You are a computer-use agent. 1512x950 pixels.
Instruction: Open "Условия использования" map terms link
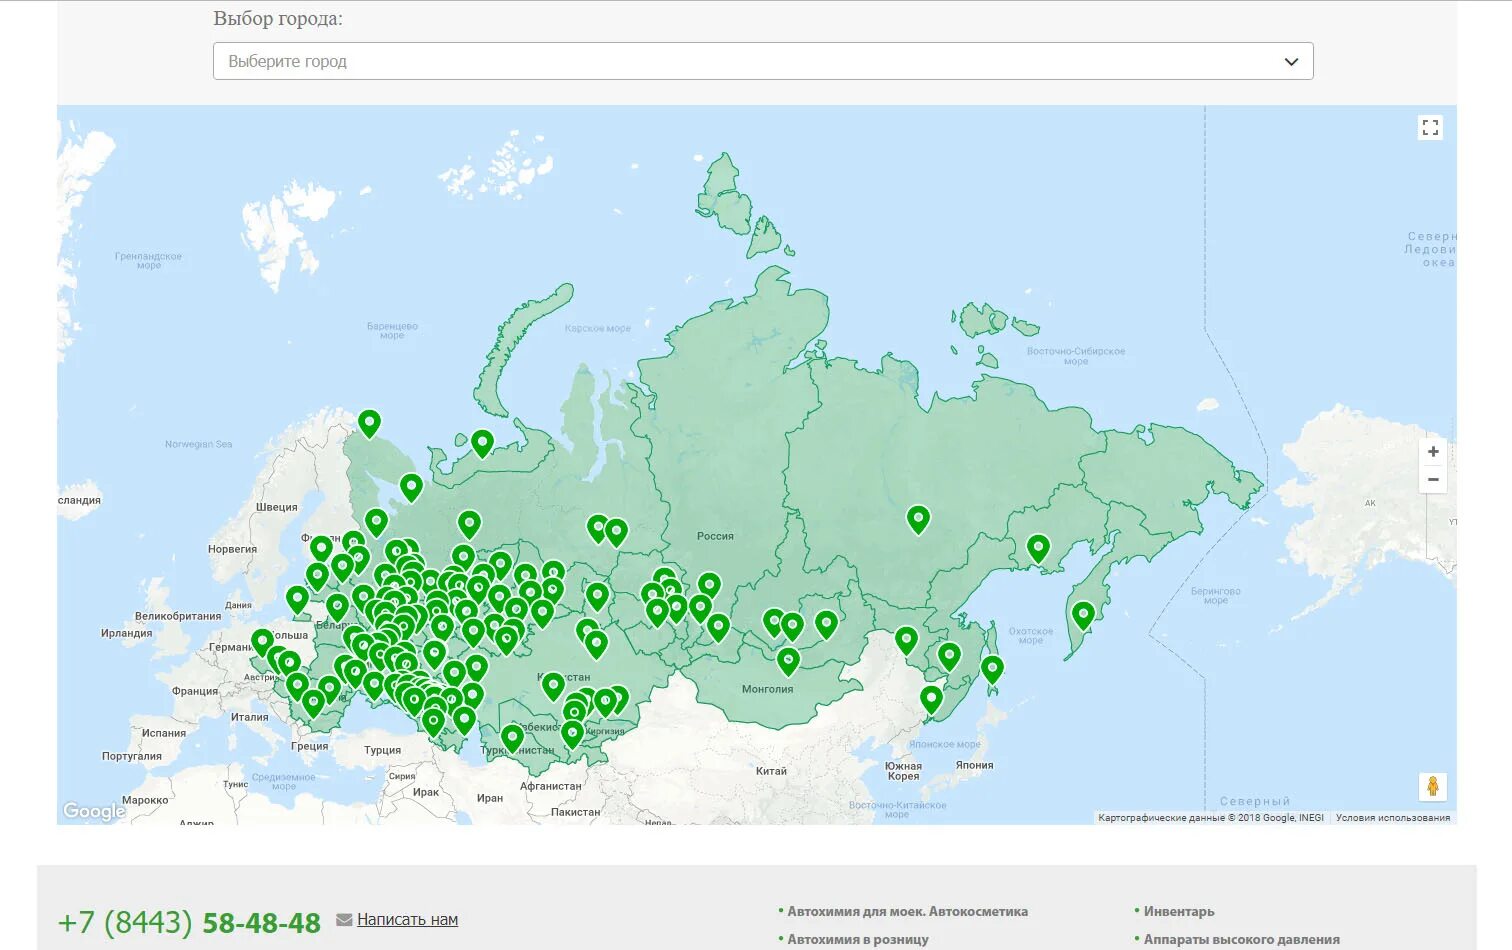point(1392,818)
